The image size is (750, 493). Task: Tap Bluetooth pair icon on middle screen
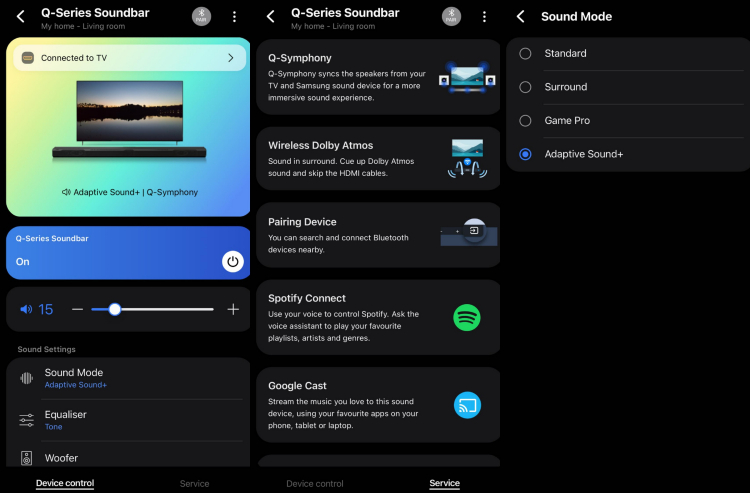tap(451, 16)
